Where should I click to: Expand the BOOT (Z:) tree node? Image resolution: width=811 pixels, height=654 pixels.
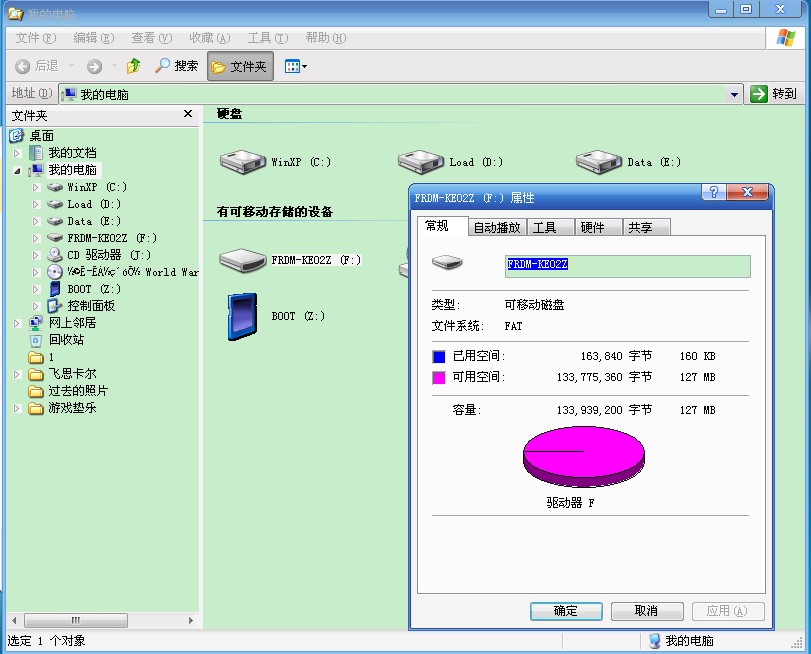pos(36,289)
